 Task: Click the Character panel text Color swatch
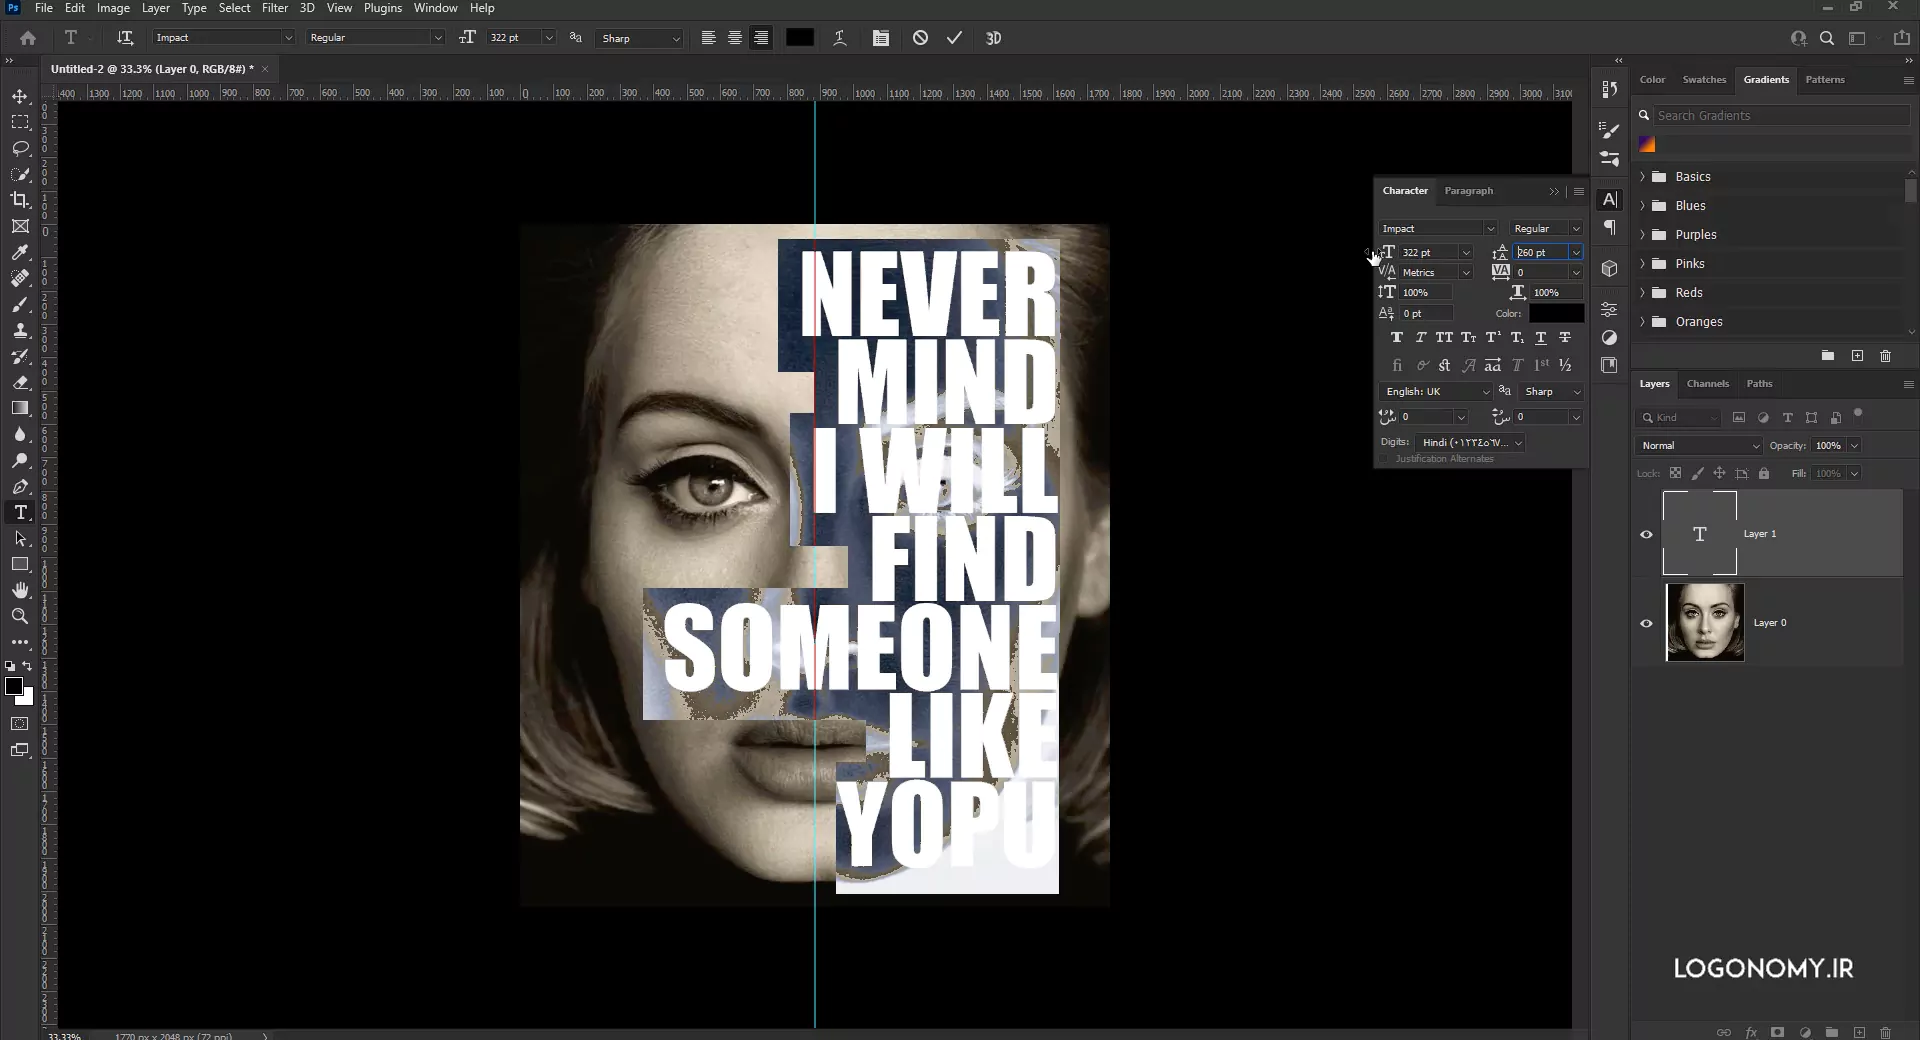[1556, 314]
